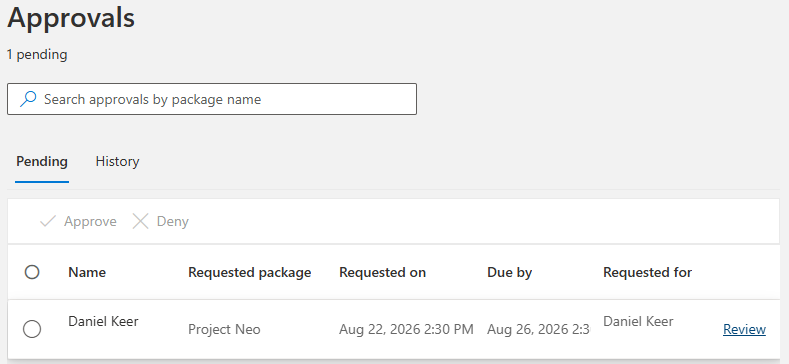The image size is (789, 364).
Task: Sort by the Requested for column header
Action: click(x=648, y=272)
